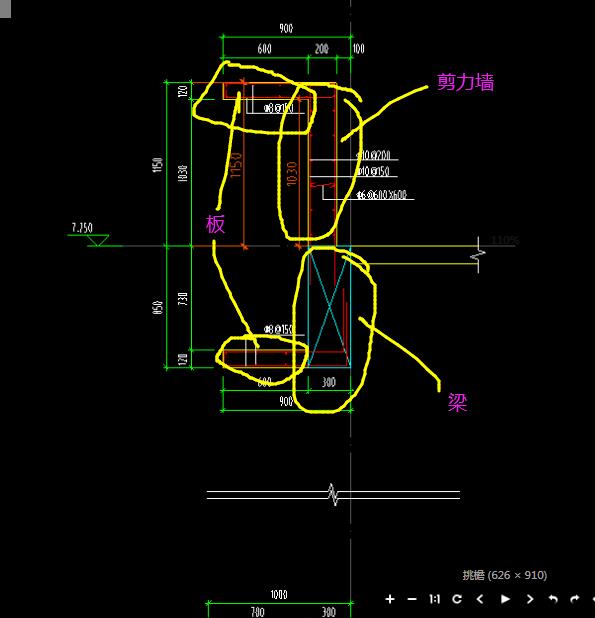Click the magenta 梁 annotation label
Viewport: 595px width, 618px height.
[457, 402]
